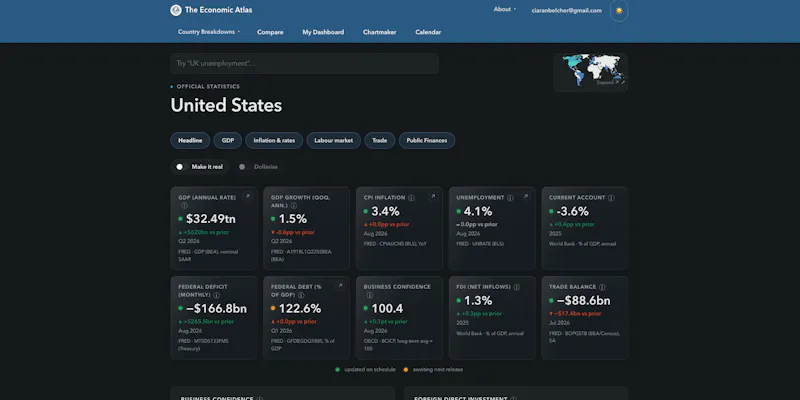The width and height of the screenshot is (800, 400).
Task: Expand the Country Breakdowns dropdown
Action: click(x=209, y=32)
